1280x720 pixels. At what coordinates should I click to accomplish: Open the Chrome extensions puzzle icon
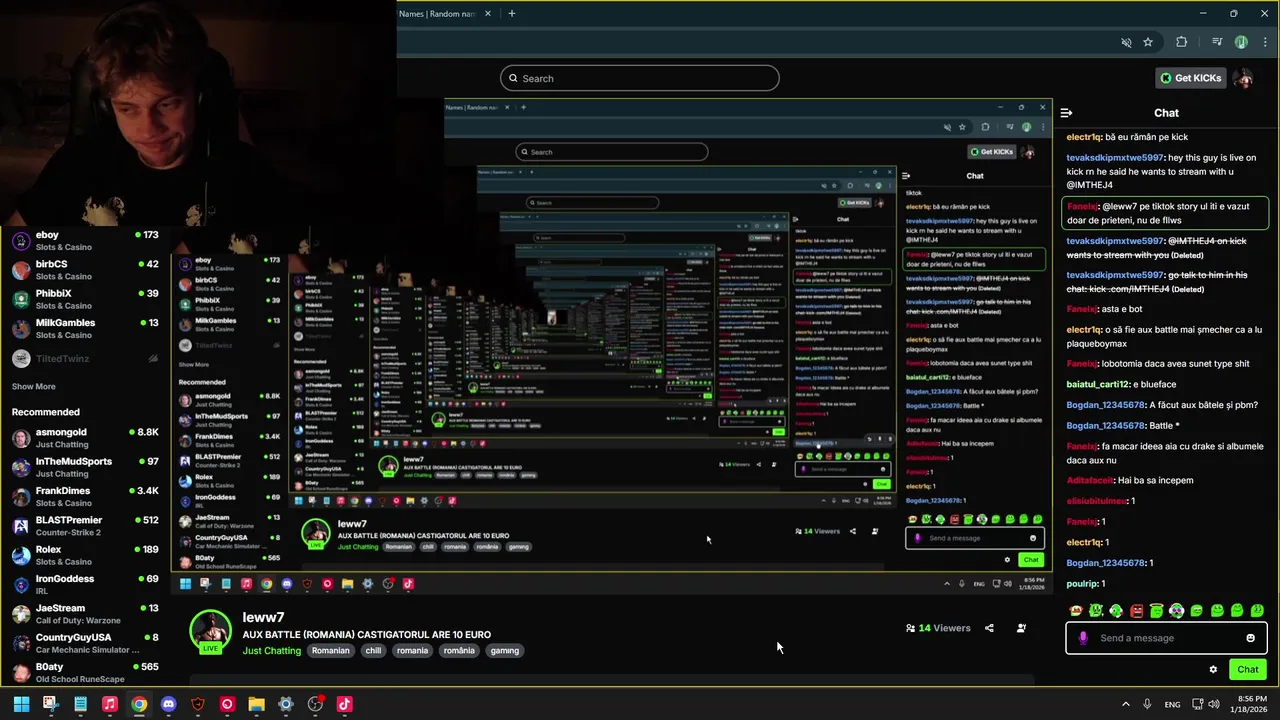(1182, 42)
